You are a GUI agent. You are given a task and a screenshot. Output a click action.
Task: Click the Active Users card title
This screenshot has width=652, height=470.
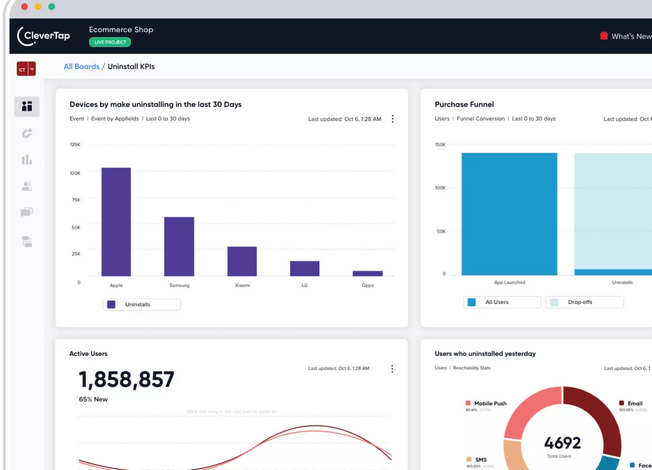tap(88, 354)
